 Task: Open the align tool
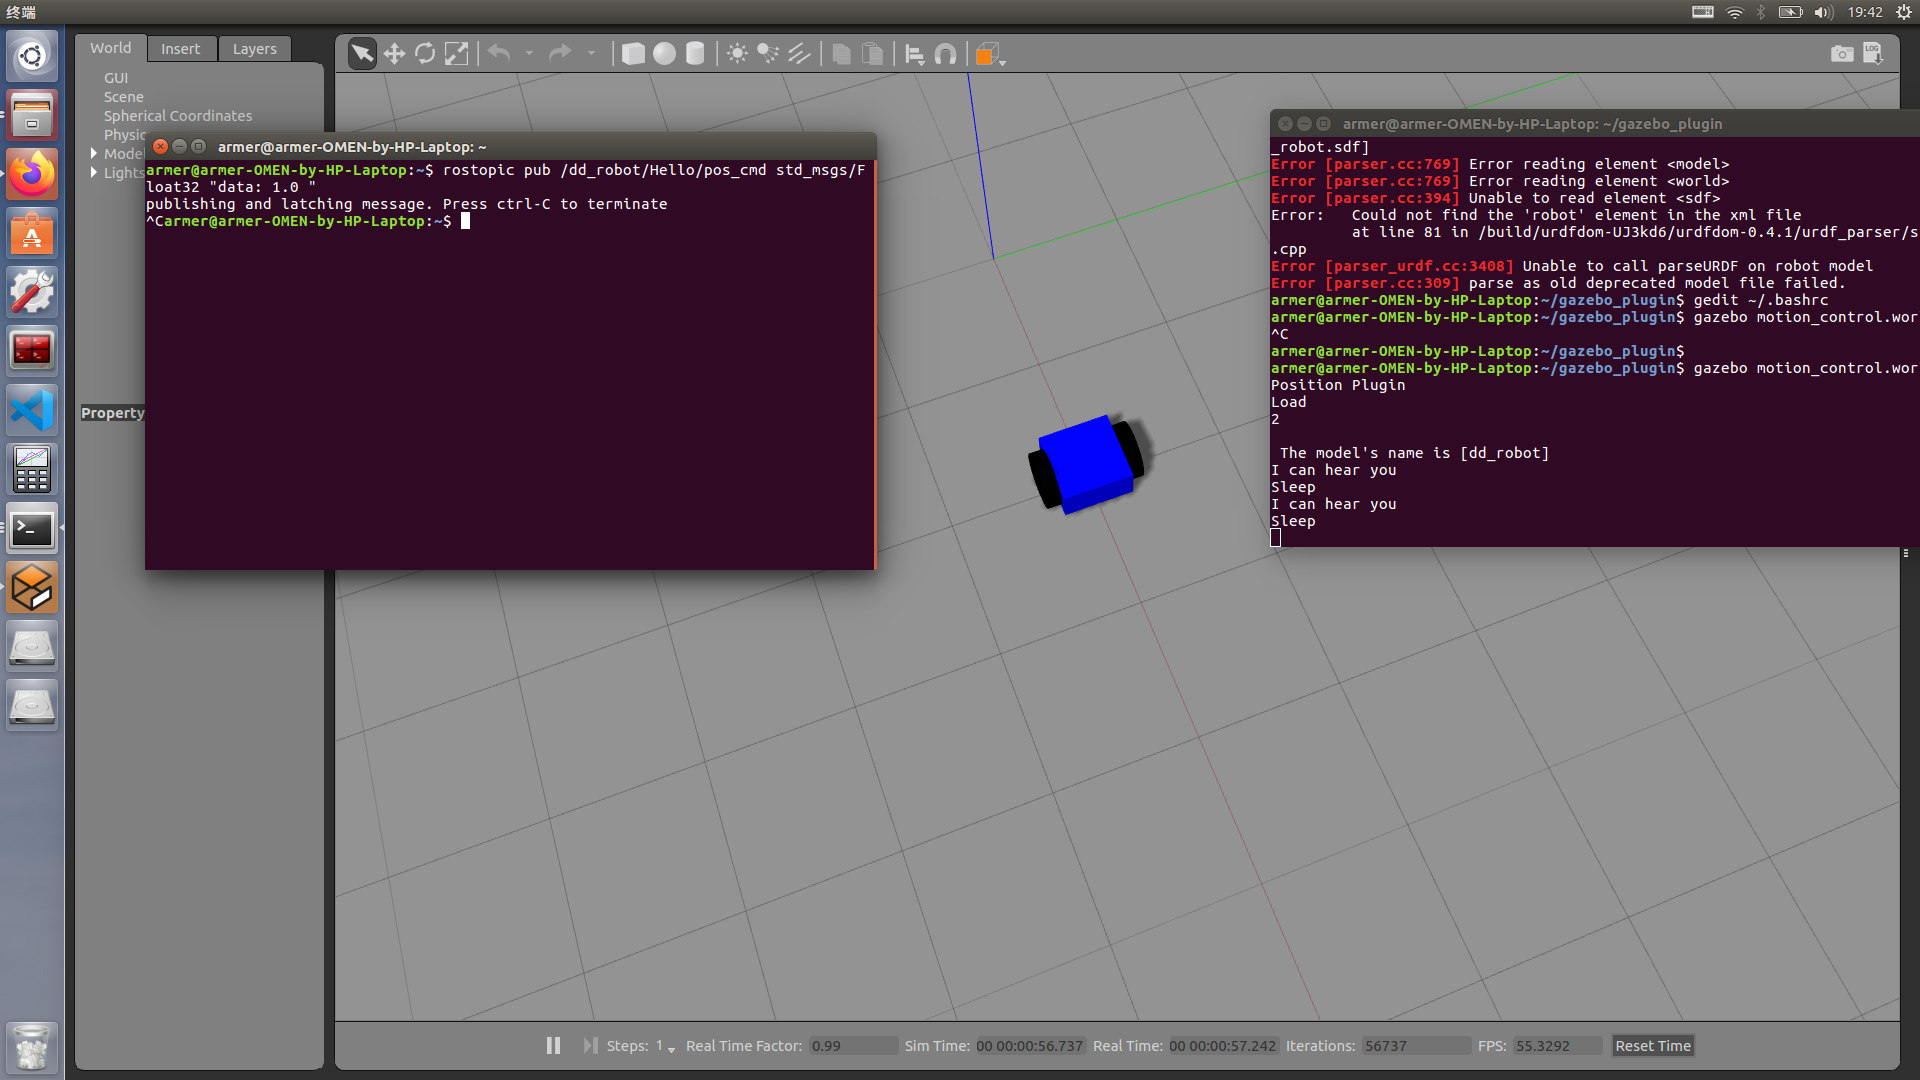click(x=914, y=54)
